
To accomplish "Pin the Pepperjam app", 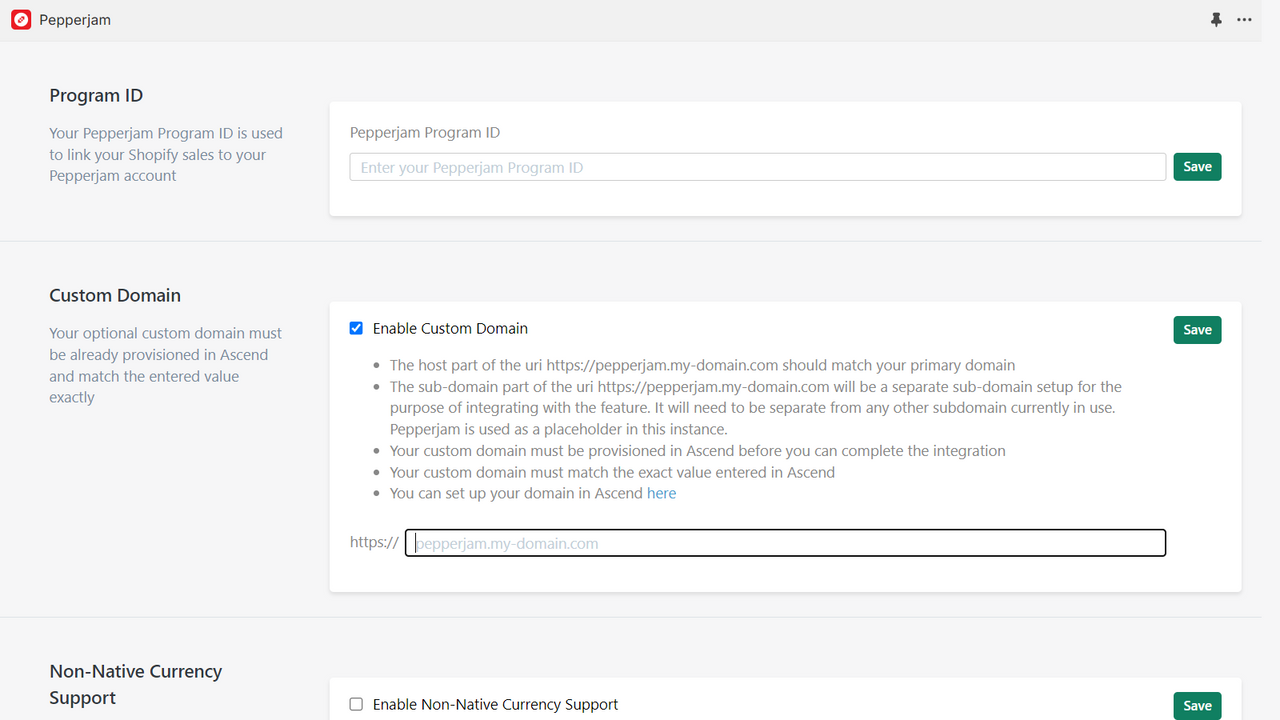I will (1216, 20).
